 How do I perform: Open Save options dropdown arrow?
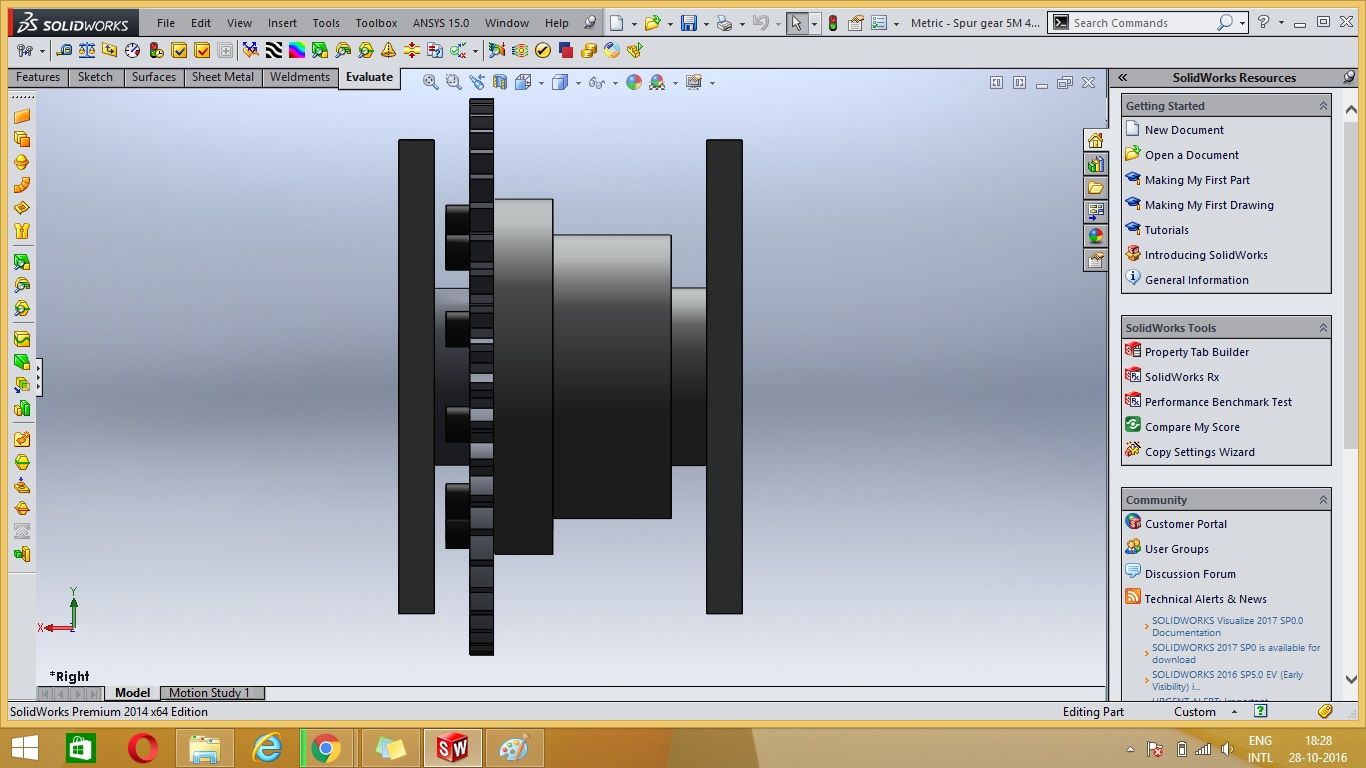pos(706,23)
